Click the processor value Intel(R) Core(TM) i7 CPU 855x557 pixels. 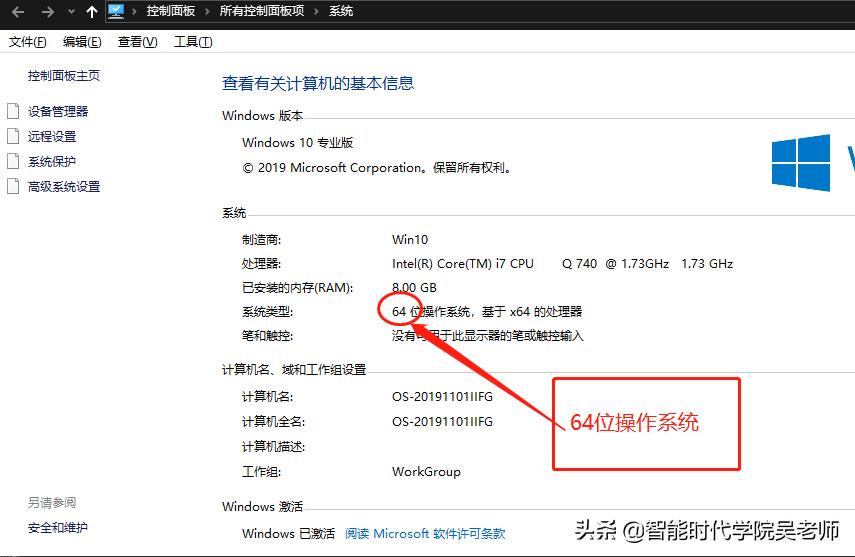click(462, 264)
